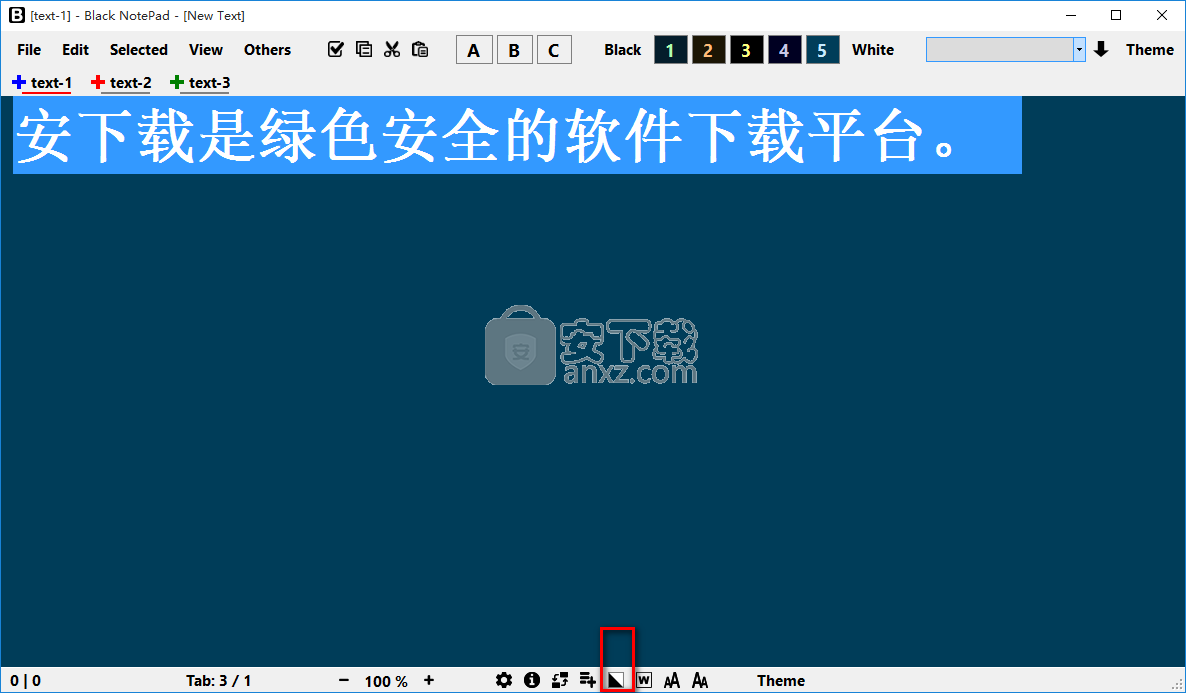This screenshot has height=693, width=1186.
Task: Click the add-line list icon in status bar
Action: [588, 680]
